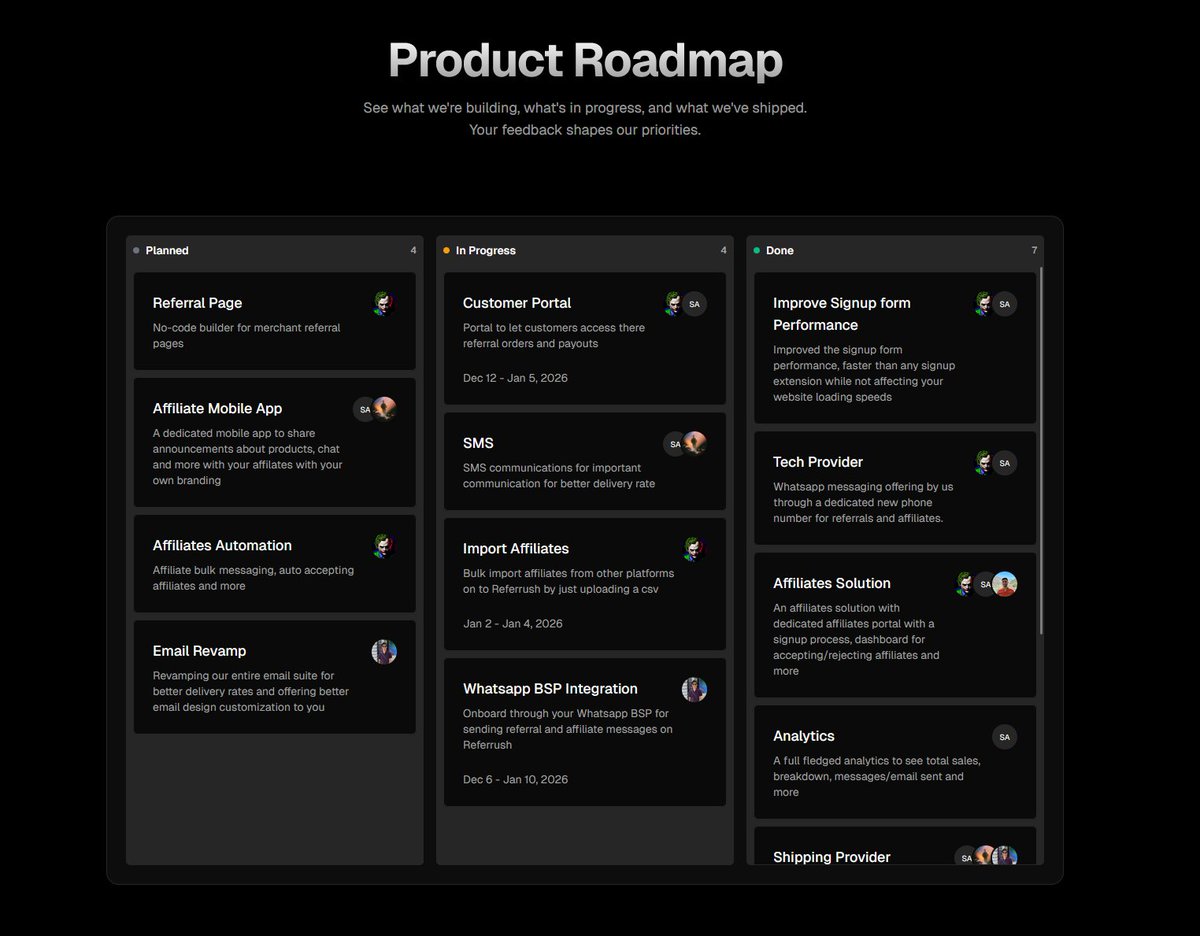The image size is (1200, 936).
Task: Click 'Whatsapp messaging offering by us' description
Action: 863,502
